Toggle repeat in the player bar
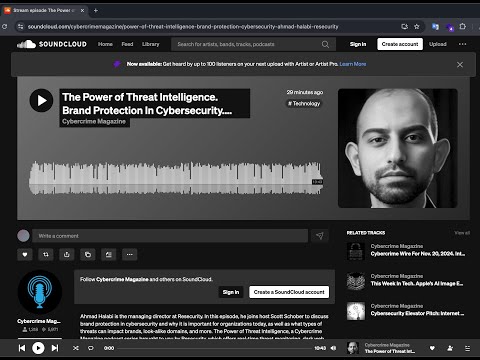 coord(90,348)
